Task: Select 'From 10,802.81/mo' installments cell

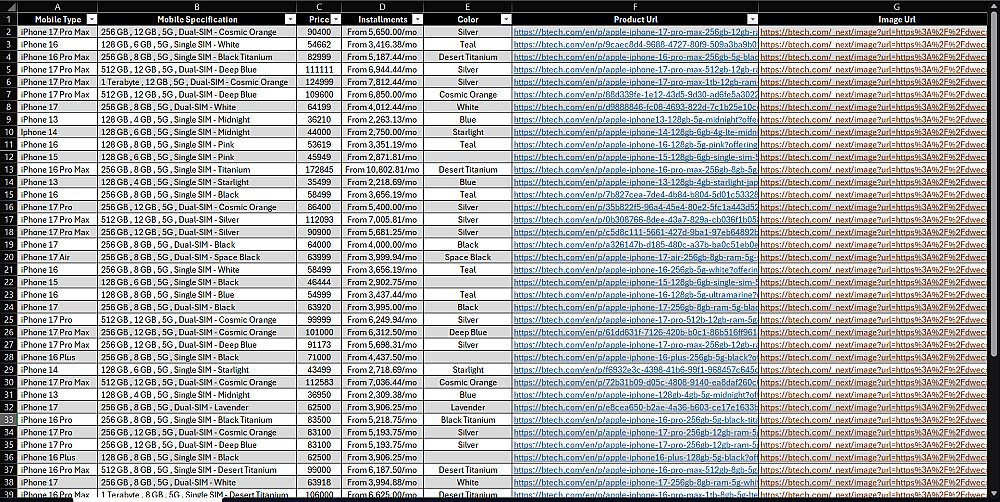Action: [382, 170]
